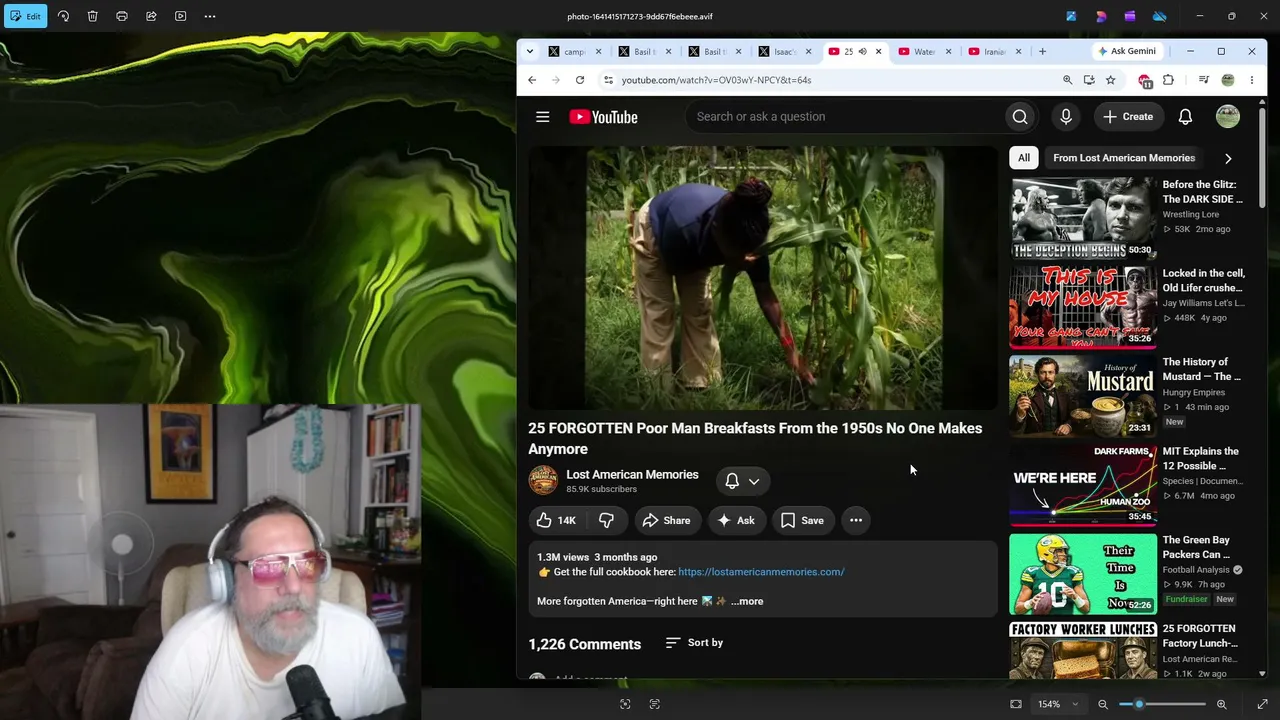Reload the YouTube page

pyautogui.click(x=579, y=80)
